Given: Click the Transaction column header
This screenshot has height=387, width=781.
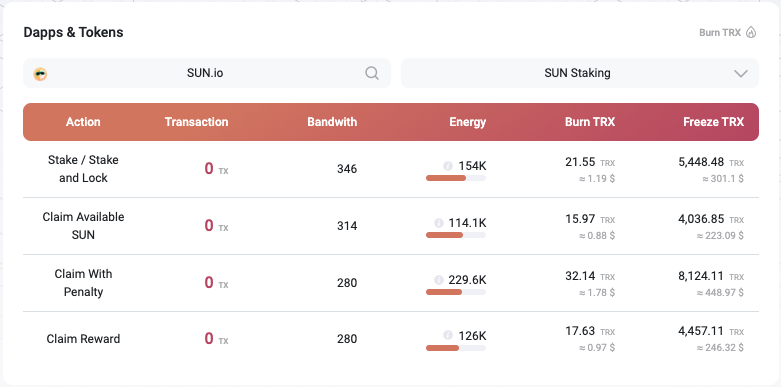Looking at the screenshot, I should [x=196, y=122].
